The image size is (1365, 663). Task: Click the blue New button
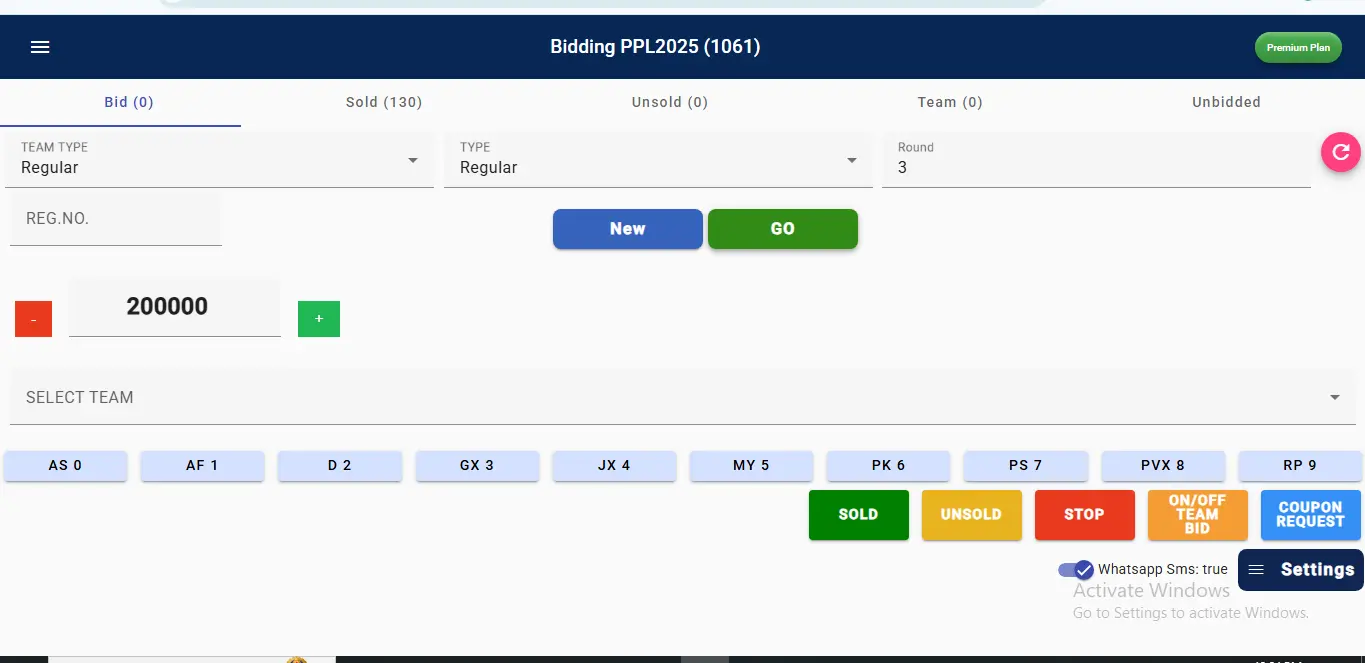tap(627, 229)
